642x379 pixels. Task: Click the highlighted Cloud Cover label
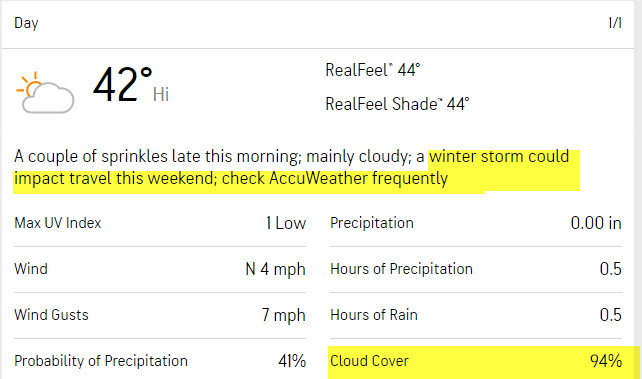coord(369,361)
